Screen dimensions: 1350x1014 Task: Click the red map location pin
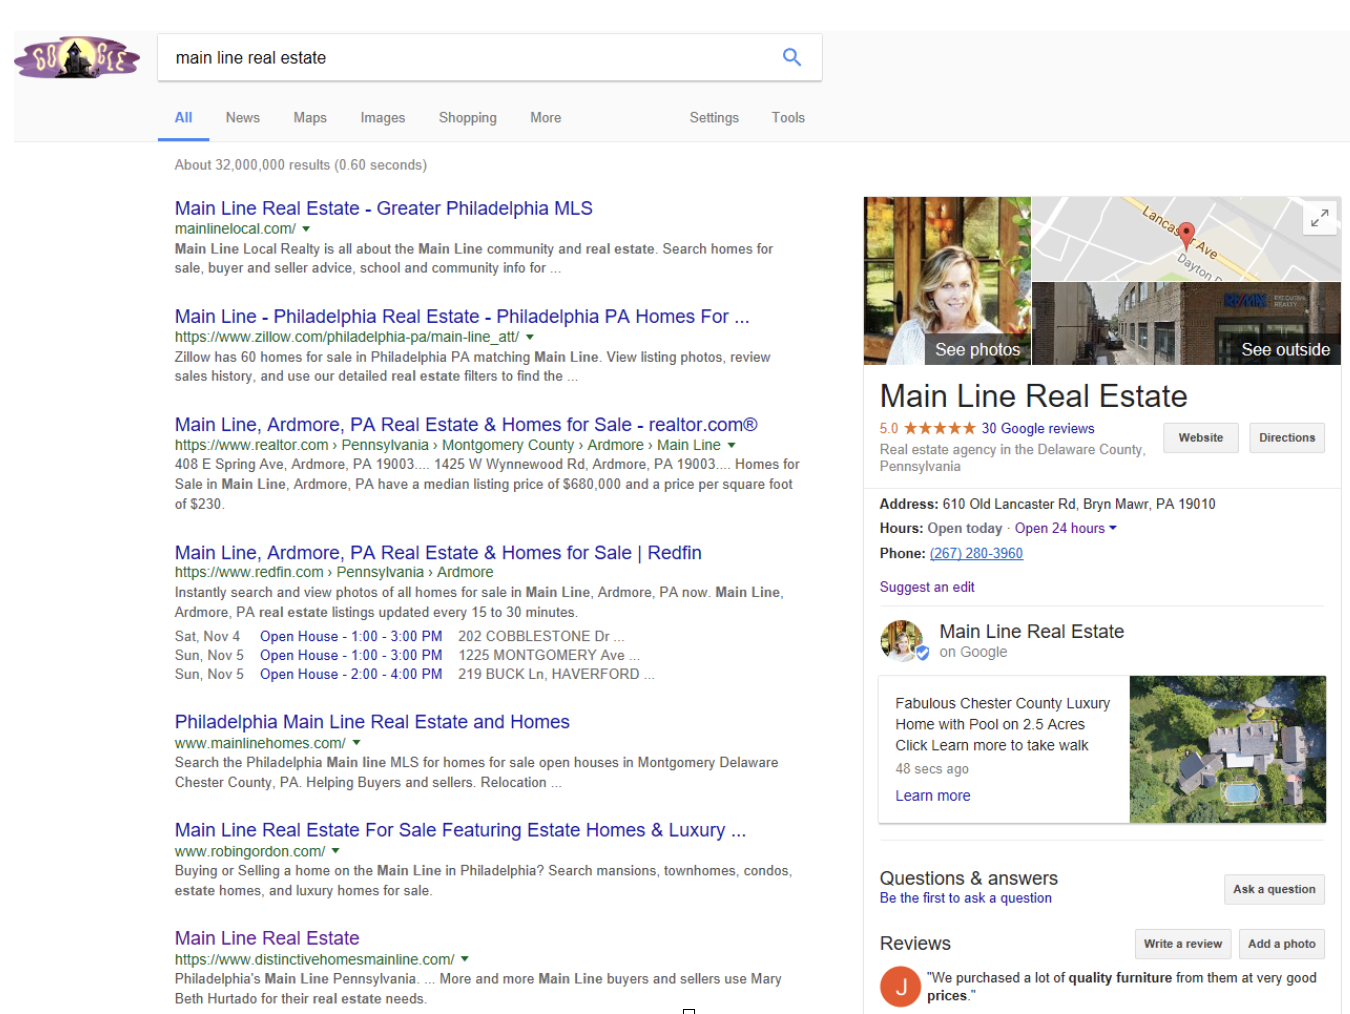1186,236
